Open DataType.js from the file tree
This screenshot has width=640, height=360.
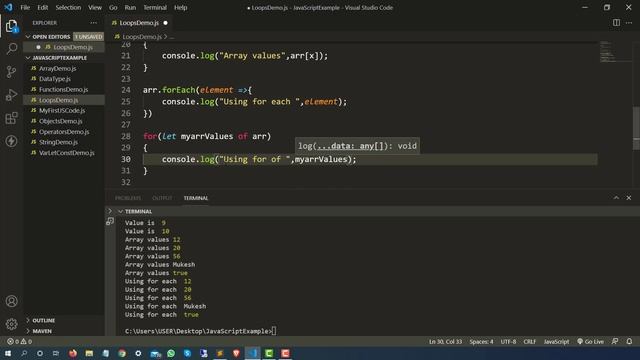(55, 79)
